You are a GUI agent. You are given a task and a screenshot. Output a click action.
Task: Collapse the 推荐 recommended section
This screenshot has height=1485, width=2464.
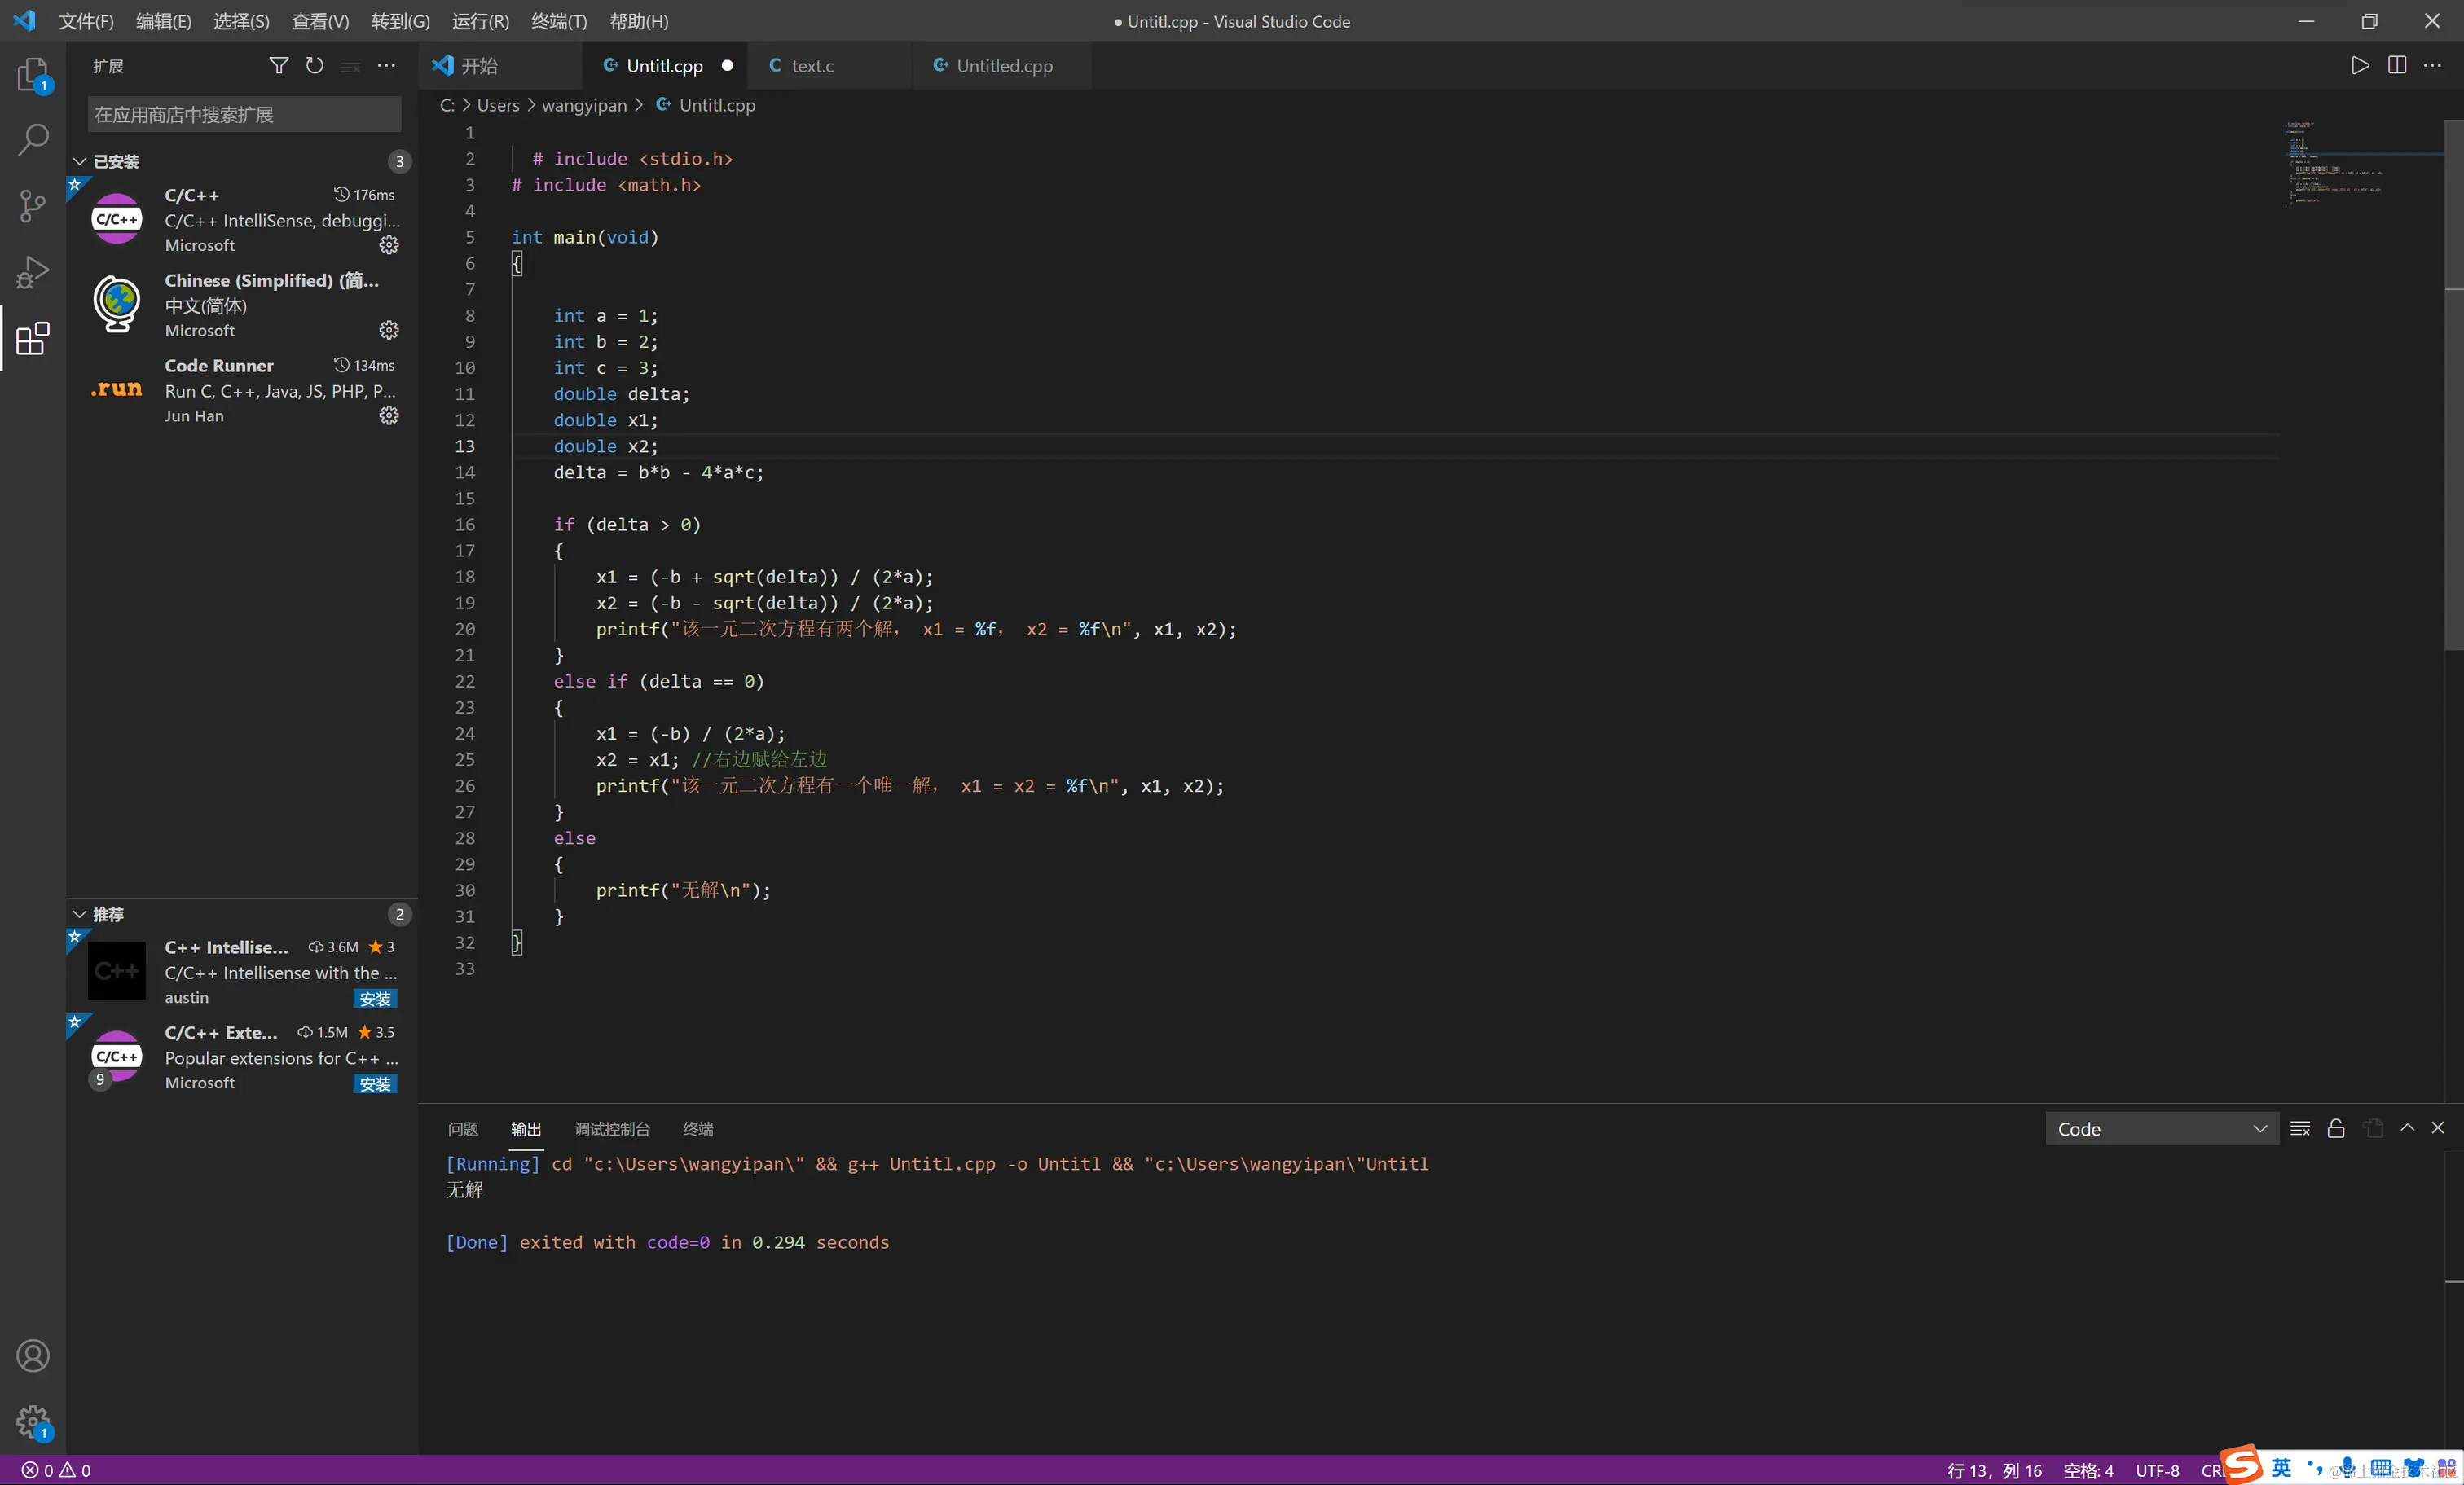pyautogui.click(x=80, y=914)
